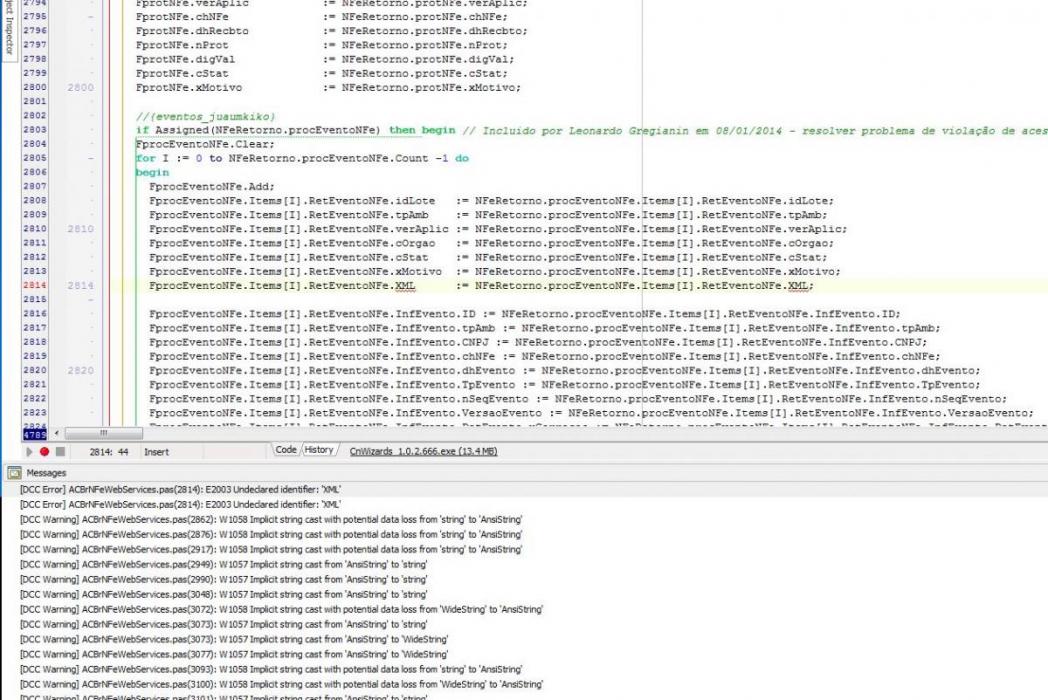Open the CnWizards_1.0.2.666.exe link
1048x700 pixels.
pyautogui.click(x=423, y=451)
